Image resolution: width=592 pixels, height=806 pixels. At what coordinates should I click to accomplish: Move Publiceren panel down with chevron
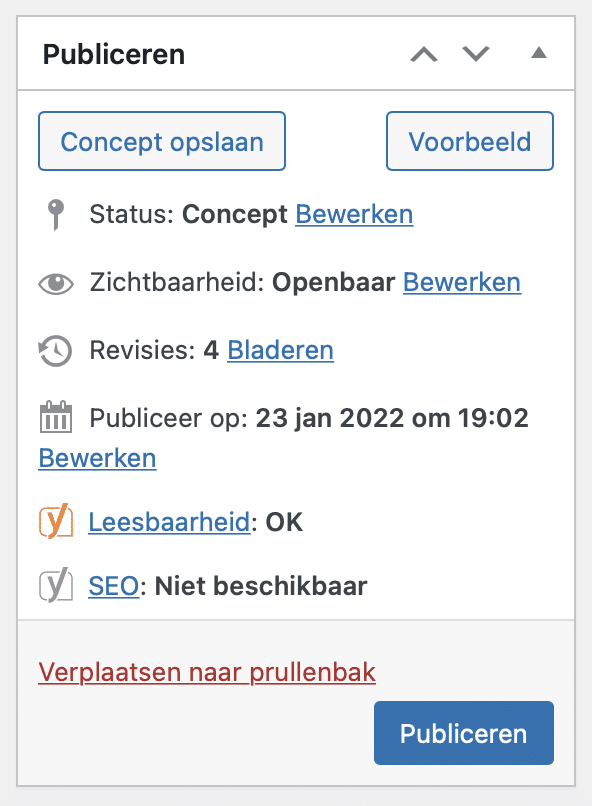click(475, 54)
